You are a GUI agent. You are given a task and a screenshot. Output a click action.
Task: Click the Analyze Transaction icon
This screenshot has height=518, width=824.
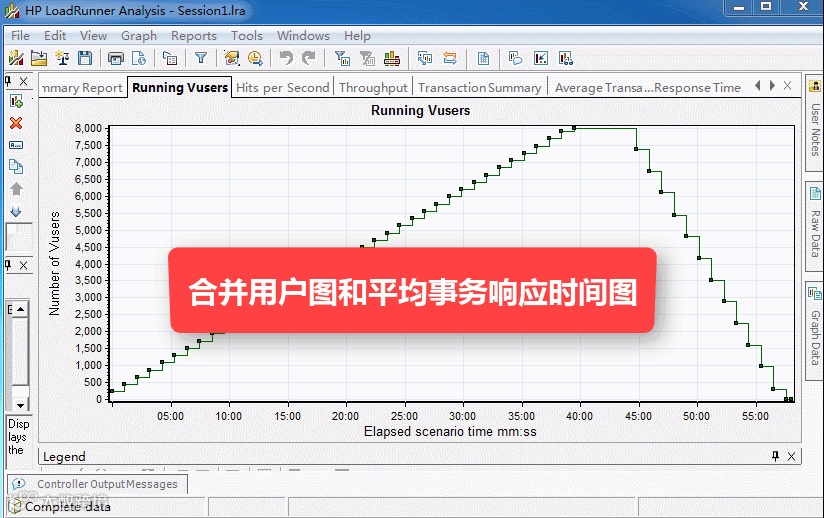click(x=232, y=58)
